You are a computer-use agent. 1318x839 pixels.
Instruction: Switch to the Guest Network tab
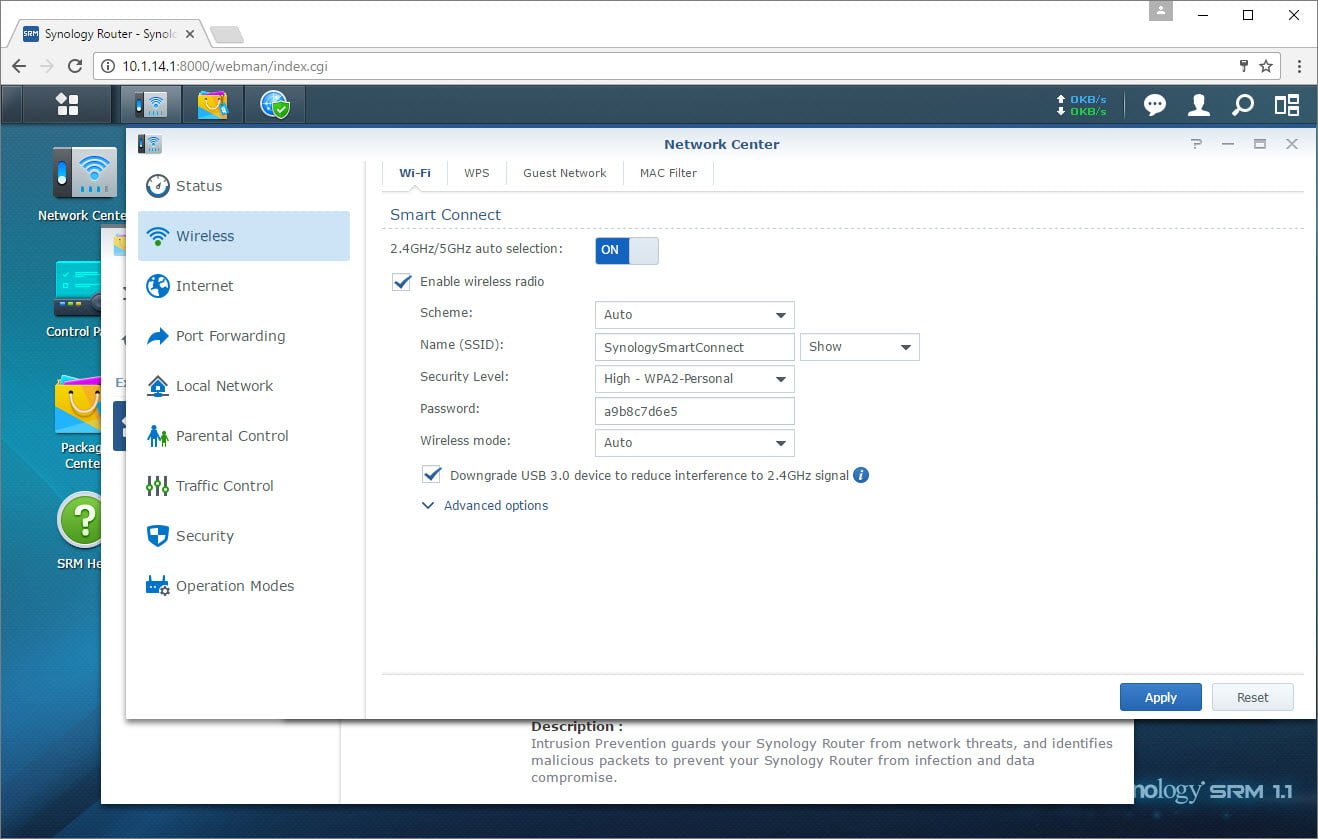point(564,173)
